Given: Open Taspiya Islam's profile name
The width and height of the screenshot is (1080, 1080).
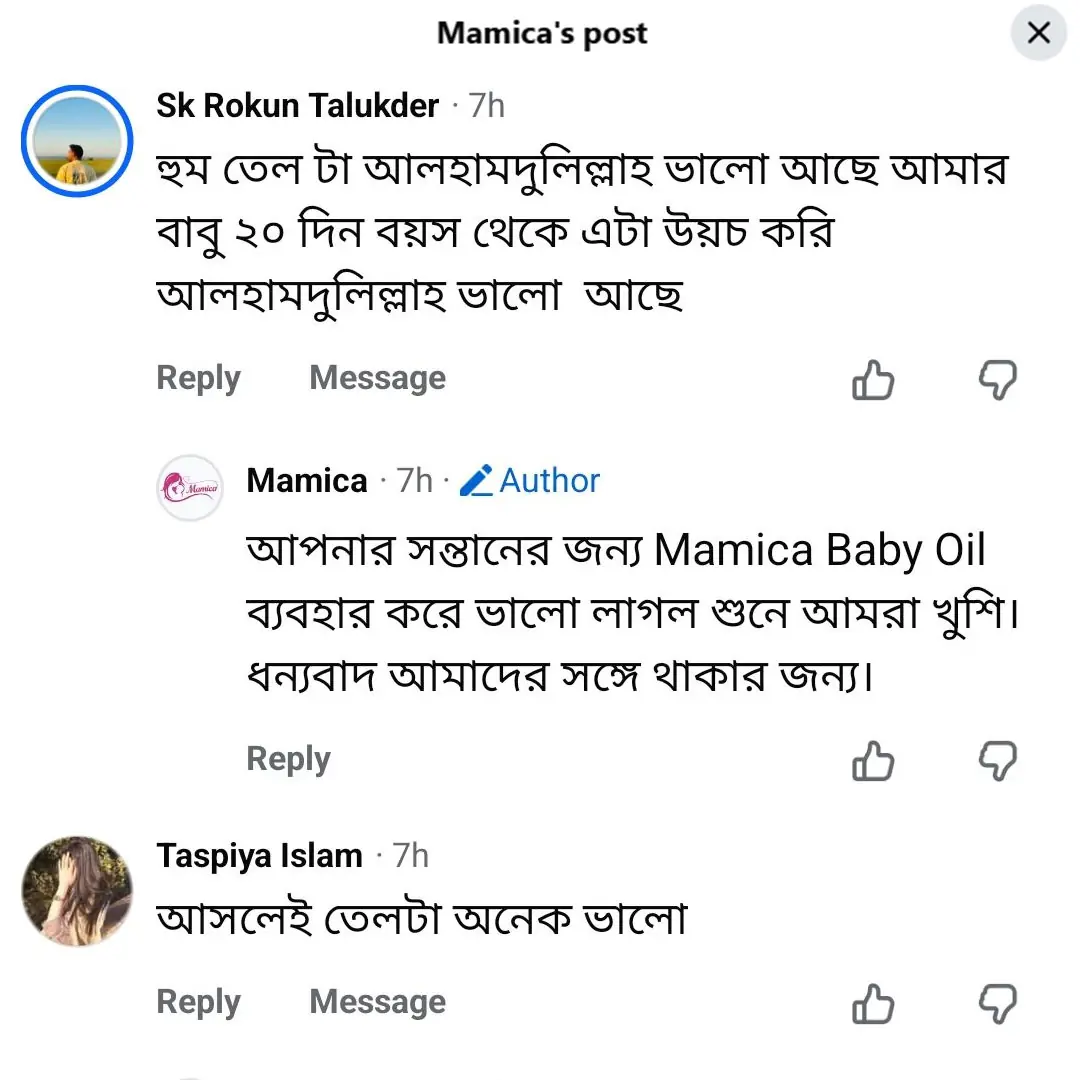Looking at the screenshot, I should [x=259, y=856].
